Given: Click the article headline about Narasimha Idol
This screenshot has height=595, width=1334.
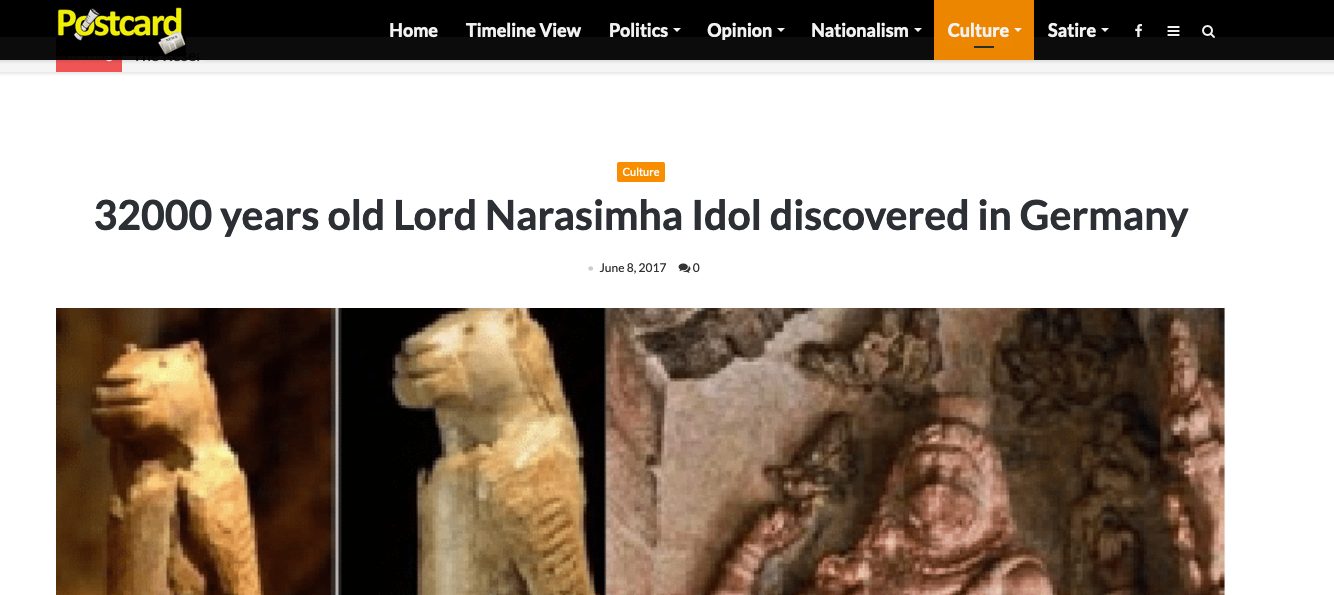Looking at the screenshot, I should [x=641, y=216].
